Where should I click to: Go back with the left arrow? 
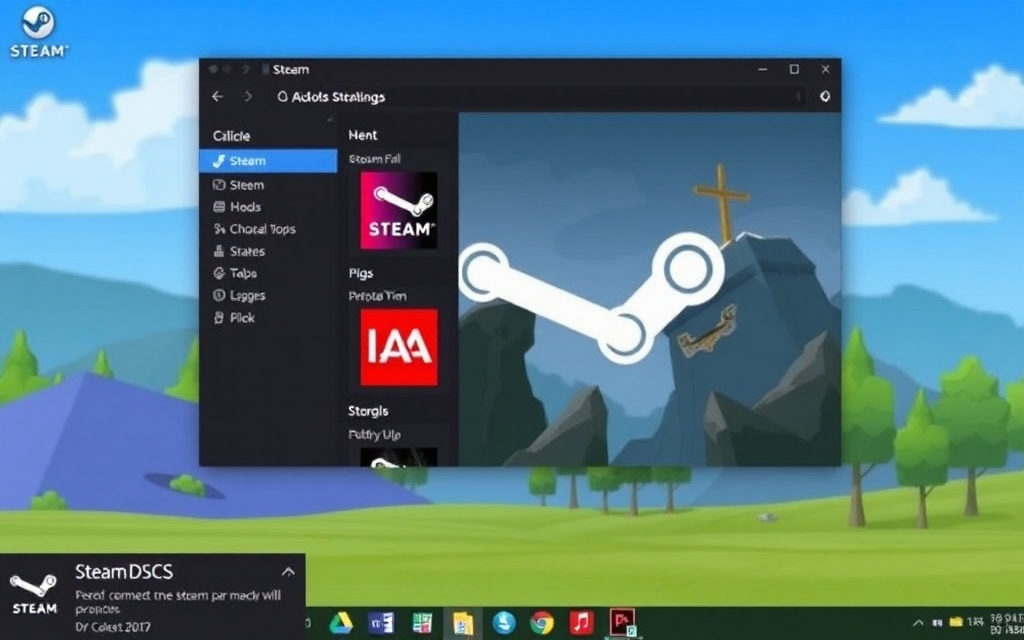[x=217, y=97]
